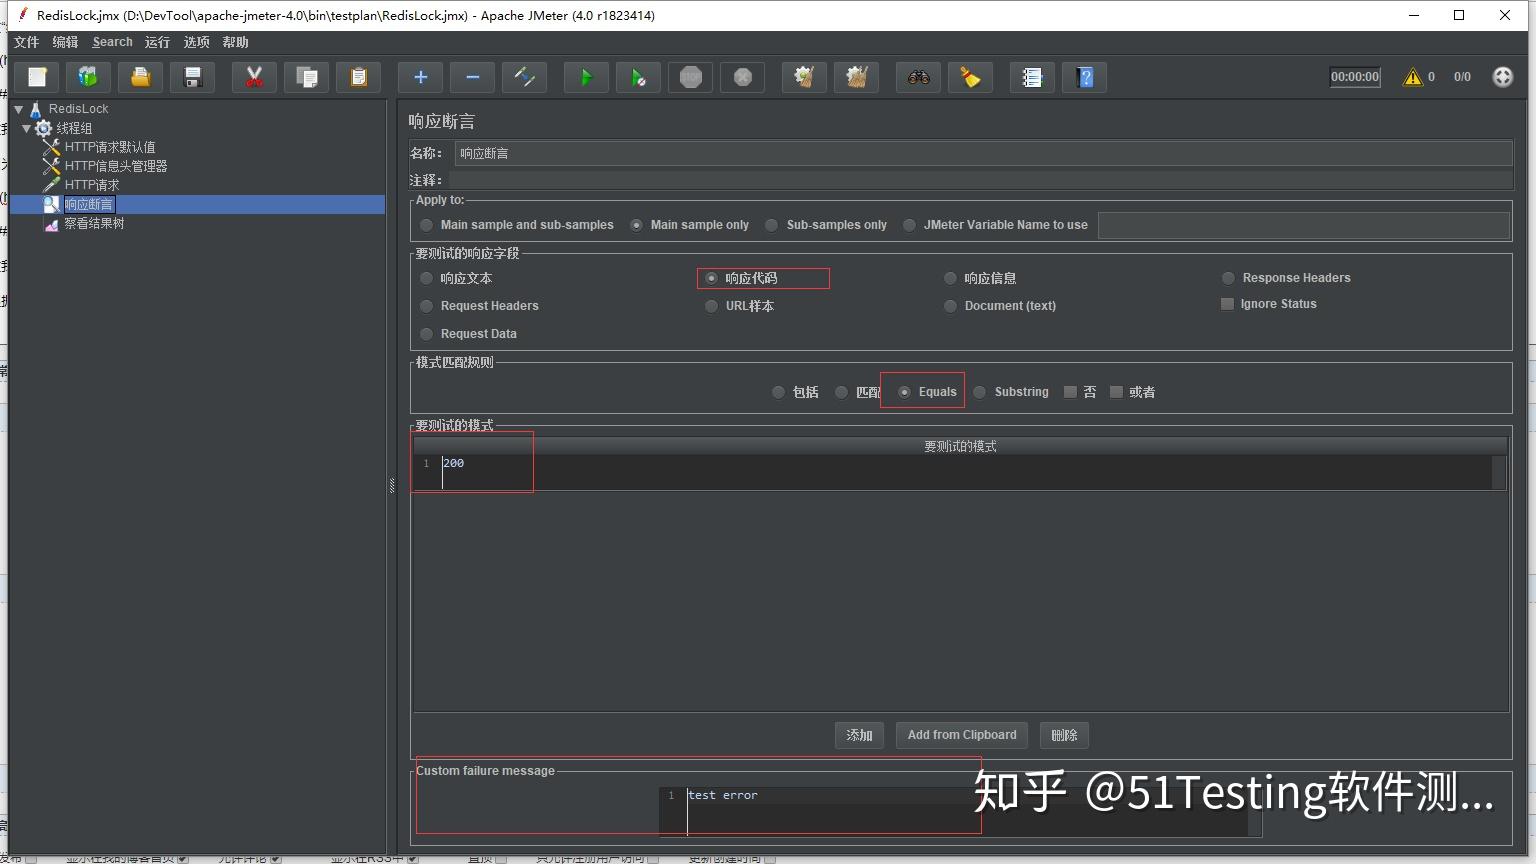Click the Toggle wand icon in toolbar
The height and width of the screenshot is (864, 1536).
pyautogui.click(x=524, y=77)
